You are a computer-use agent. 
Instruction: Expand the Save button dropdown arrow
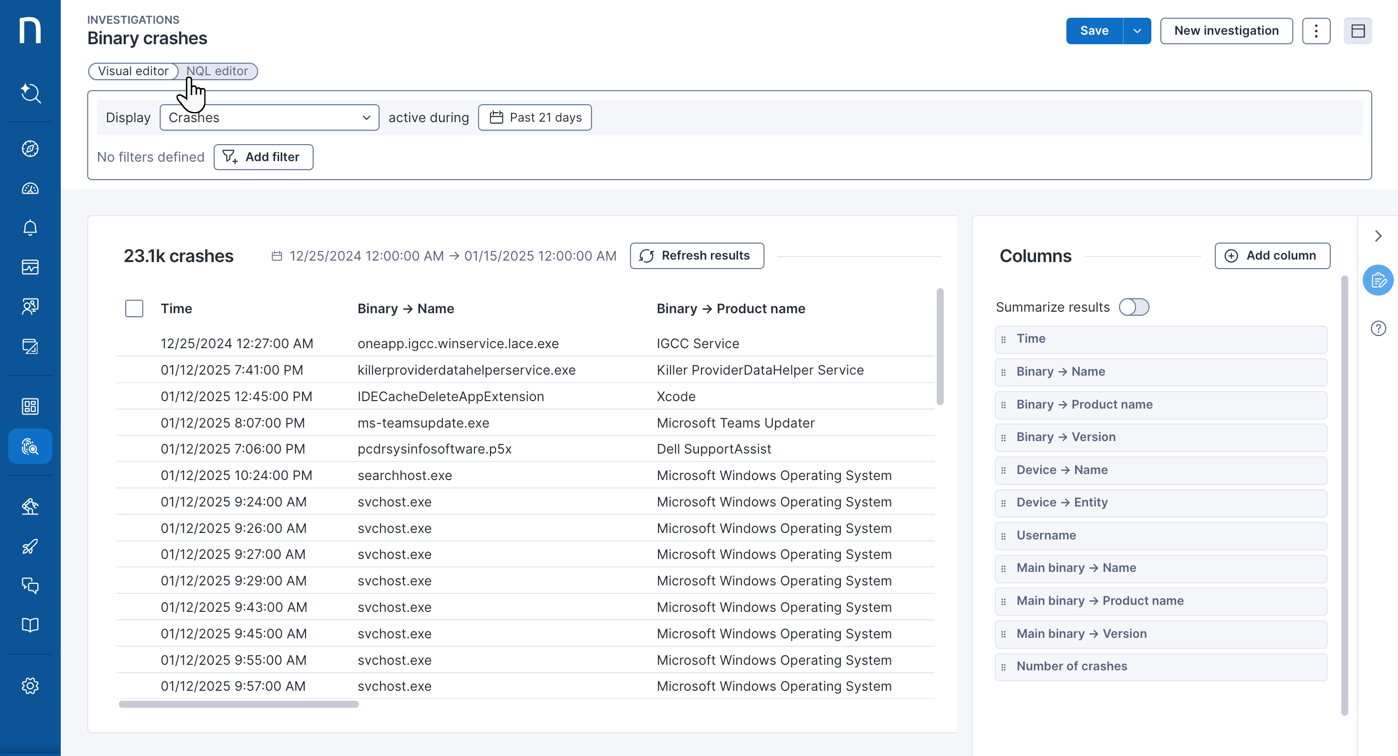[1137, 31]
